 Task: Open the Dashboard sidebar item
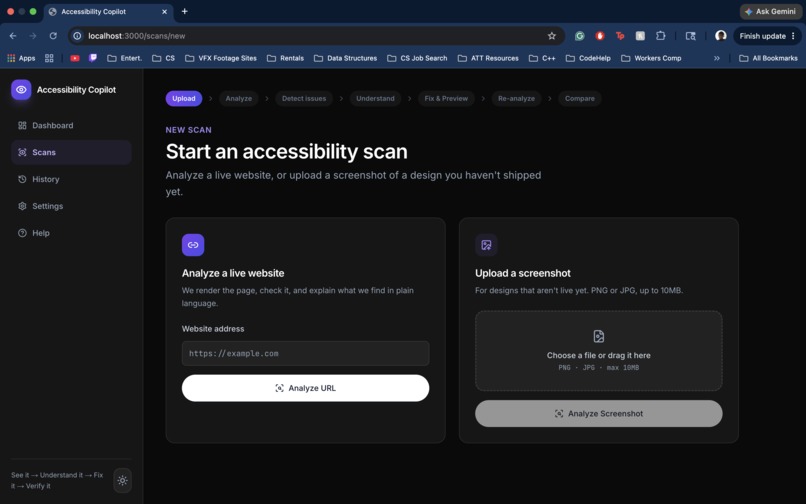point(71,125)
